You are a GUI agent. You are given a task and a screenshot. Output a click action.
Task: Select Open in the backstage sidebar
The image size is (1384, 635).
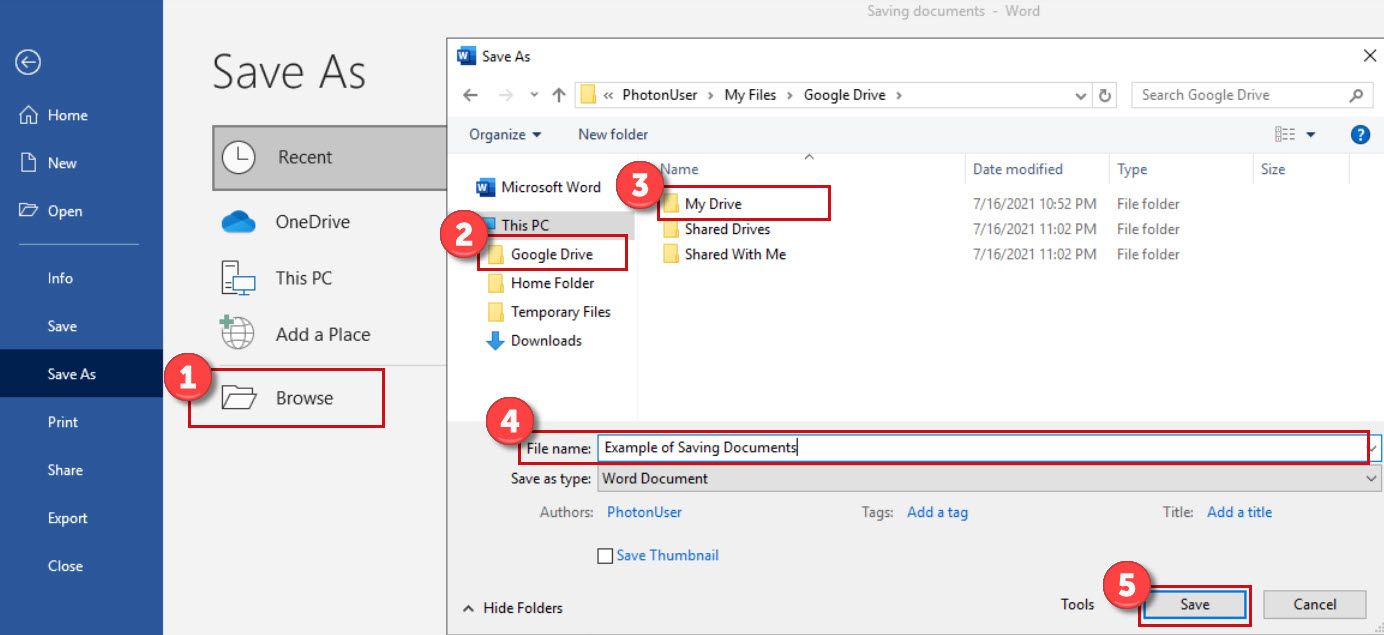tap(51, 211)
